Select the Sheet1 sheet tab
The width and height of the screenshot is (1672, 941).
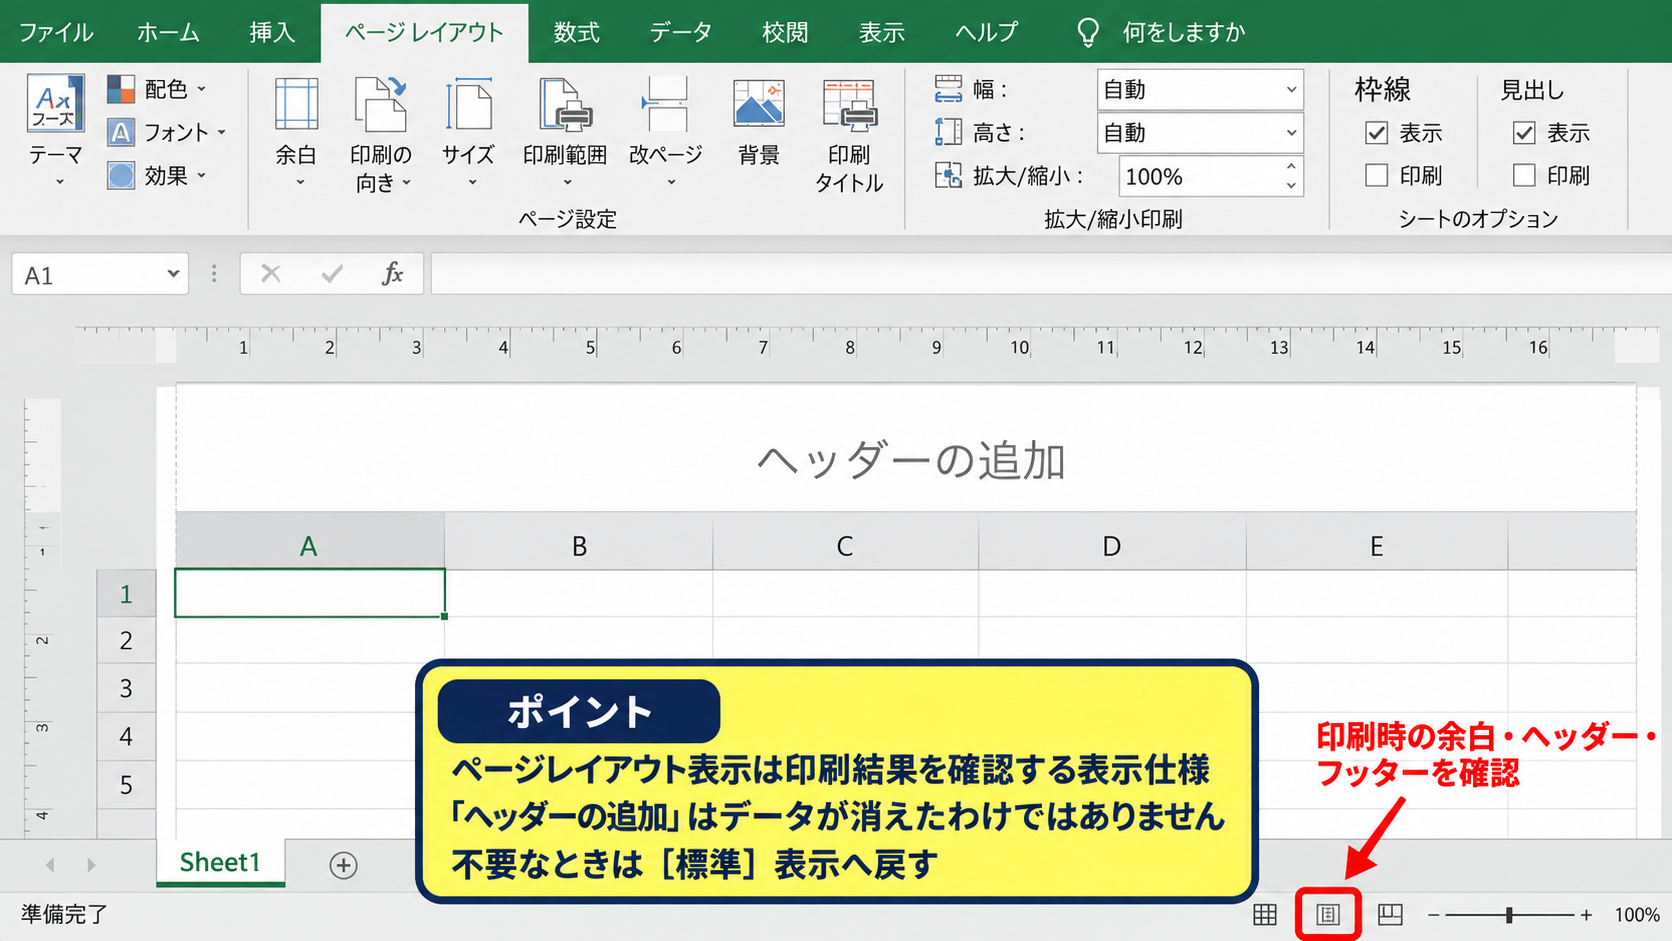pos(220,862)
